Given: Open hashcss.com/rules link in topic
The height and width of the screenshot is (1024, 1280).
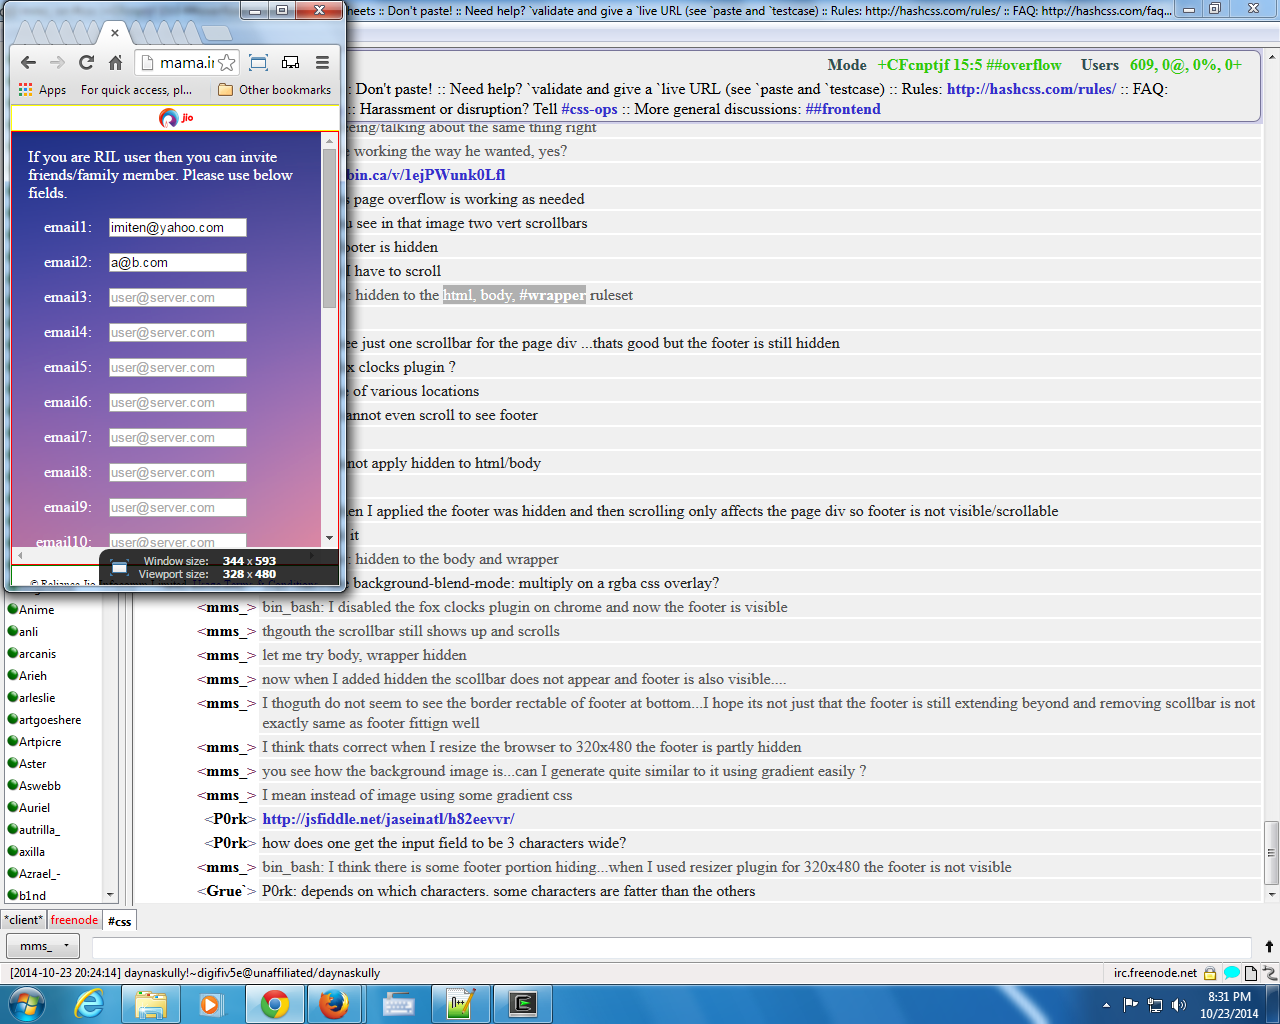Looking at the screenshot, I should coord(1031,89).
